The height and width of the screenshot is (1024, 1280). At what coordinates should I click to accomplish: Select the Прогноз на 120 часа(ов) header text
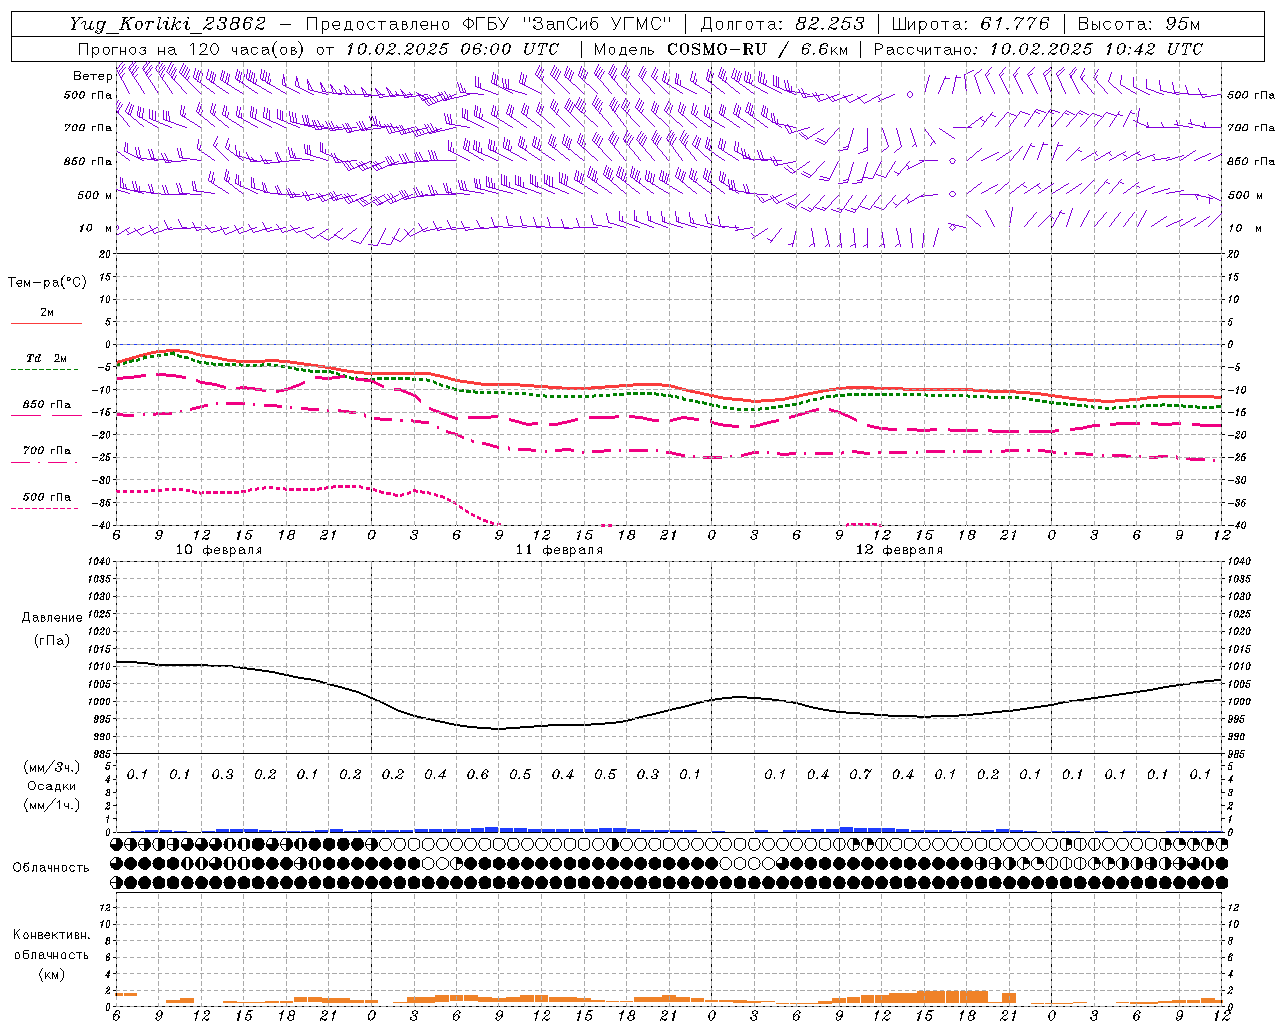coord(193,49)
